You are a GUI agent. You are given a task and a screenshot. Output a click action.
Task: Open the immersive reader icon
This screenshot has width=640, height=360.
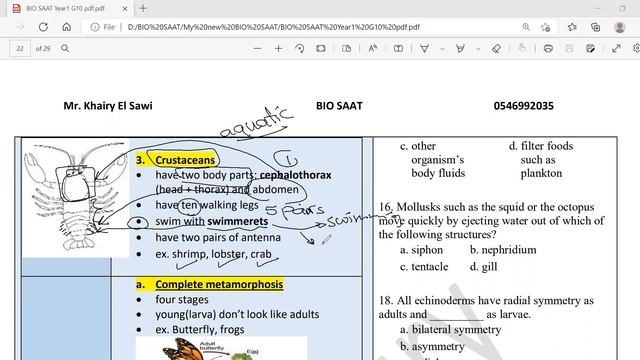pyautogui.click(x=398, y=49)
